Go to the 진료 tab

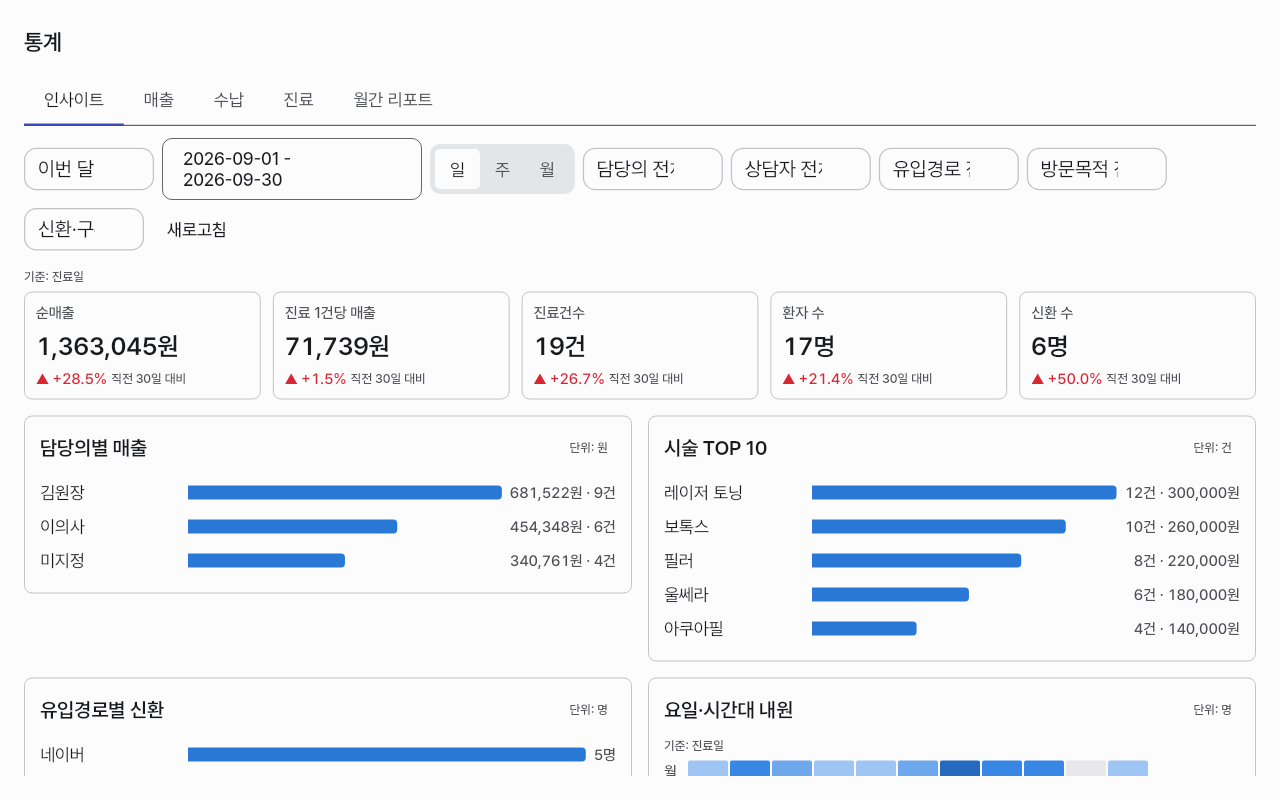[299, 100]
